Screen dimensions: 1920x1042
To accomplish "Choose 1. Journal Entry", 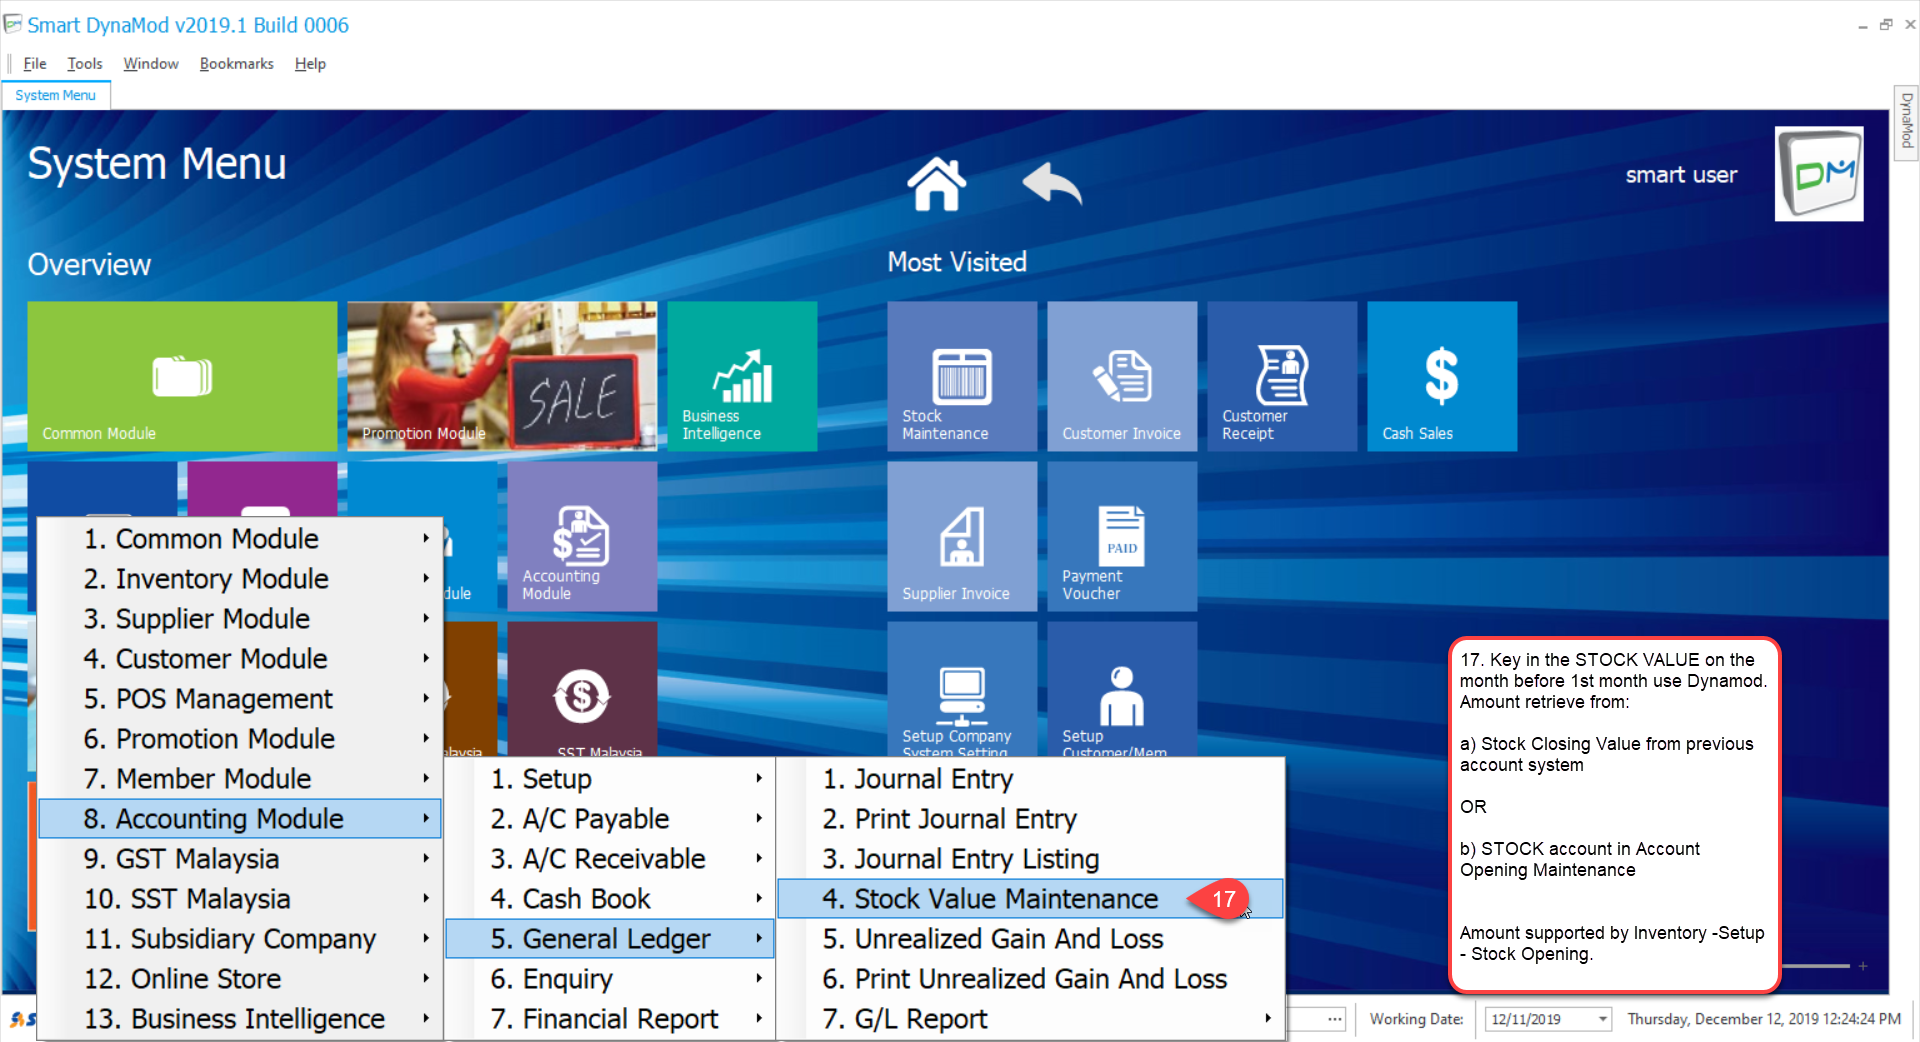I will click(x=1030, y=778).
